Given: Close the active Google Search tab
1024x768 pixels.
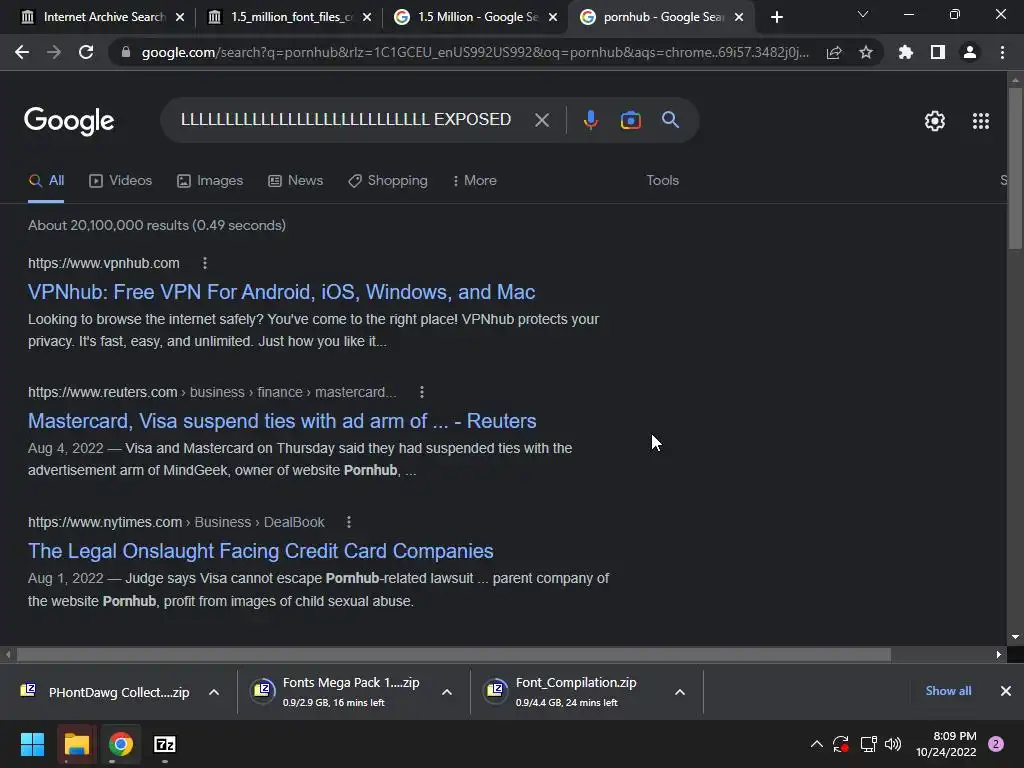Looking at the screenshot, I should pyautogui.click(x=739, y=17).
